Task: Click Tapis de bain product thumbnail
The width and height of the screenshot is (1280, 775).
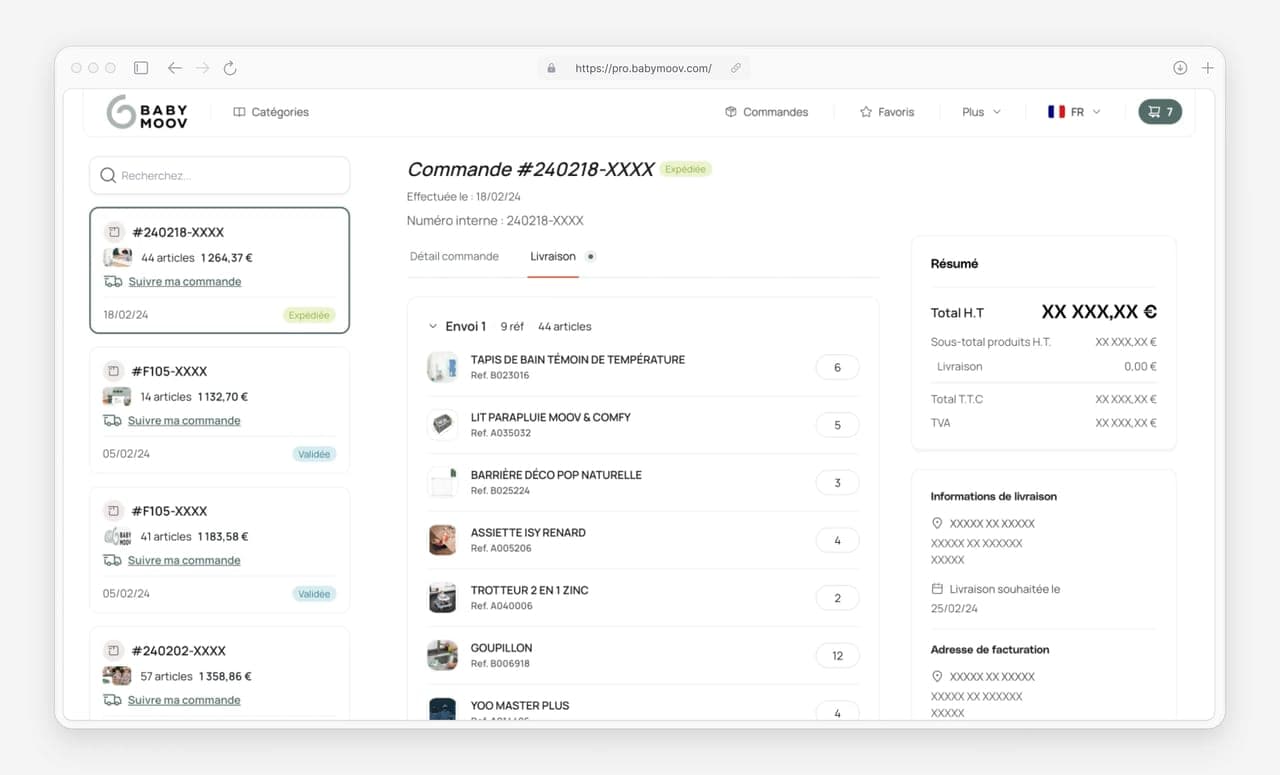Action: [442, 367]
